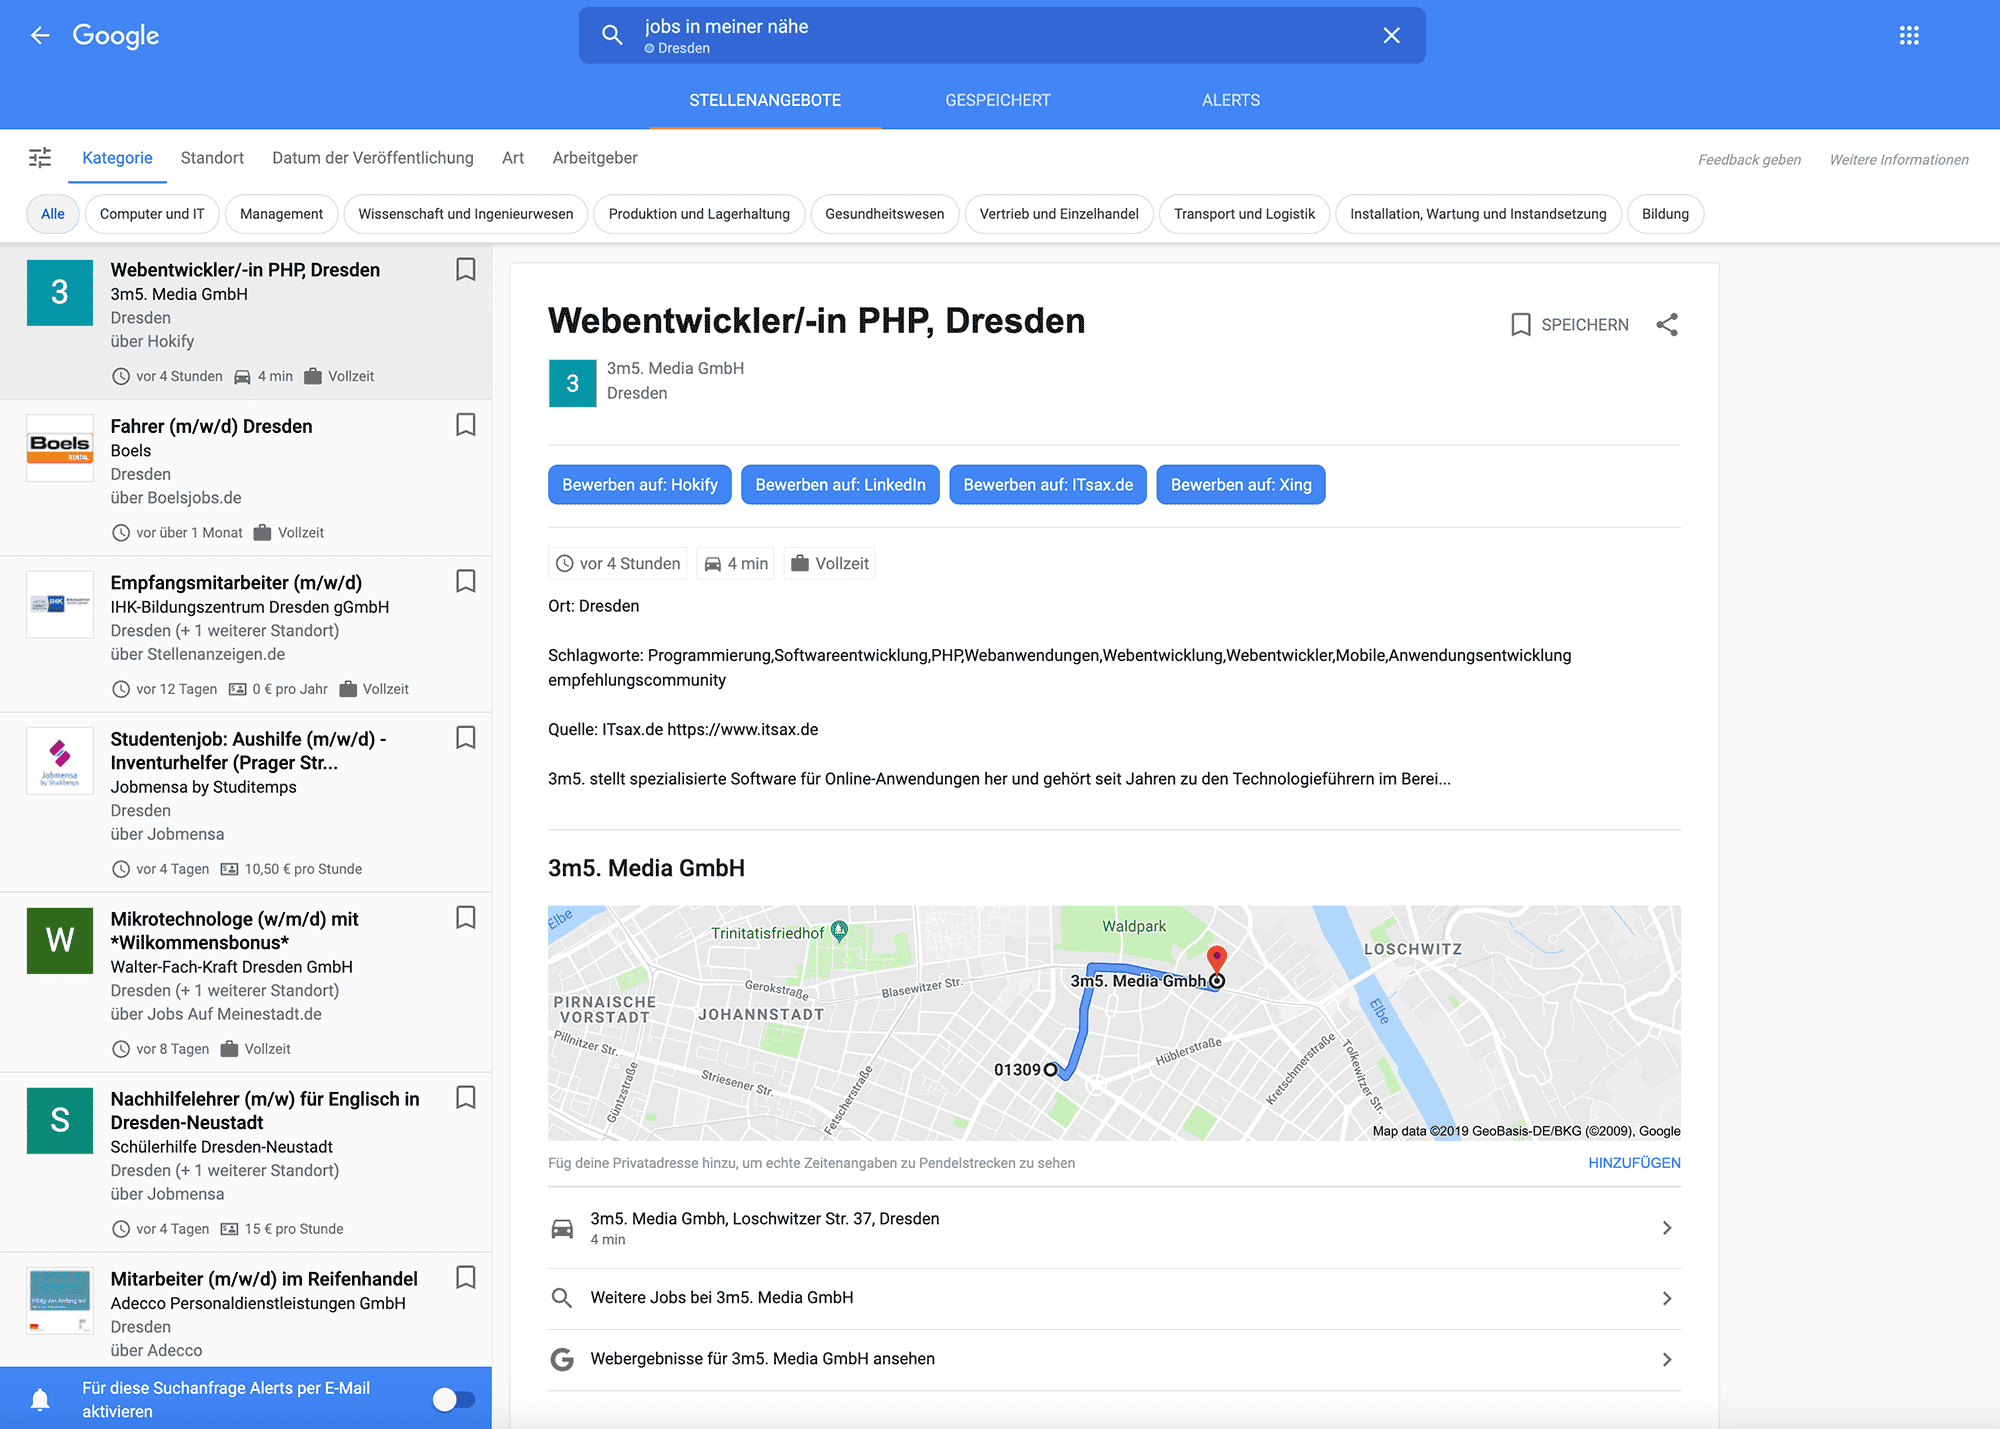Open the IHK-Bildungszentrum logo thumbnail
This screenshot has width=2000, height=1429.
coord(60,604)
